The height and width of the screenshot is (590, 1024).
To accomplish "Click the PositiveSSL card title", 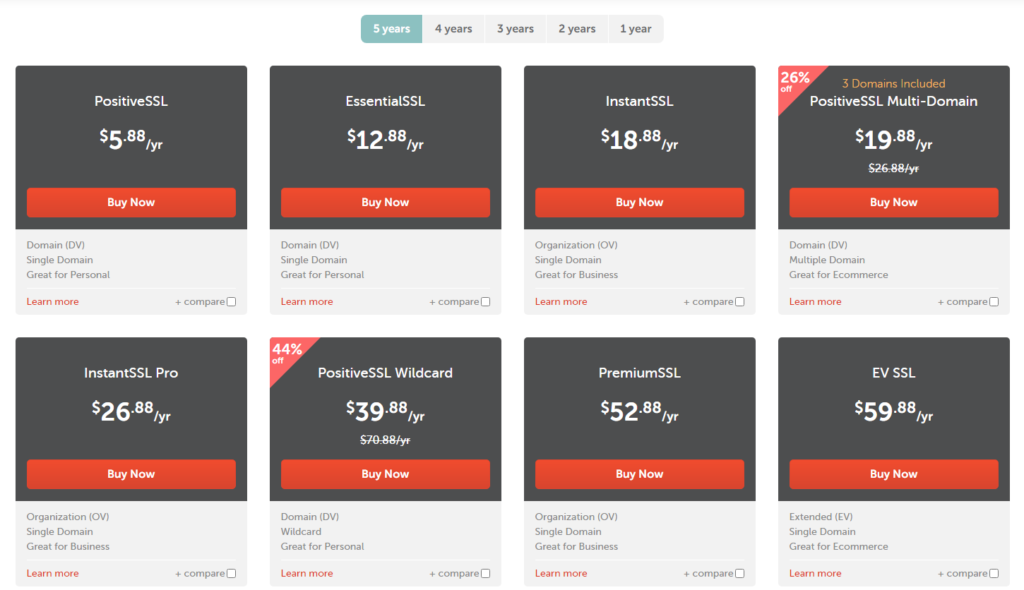I will point(131,101).
